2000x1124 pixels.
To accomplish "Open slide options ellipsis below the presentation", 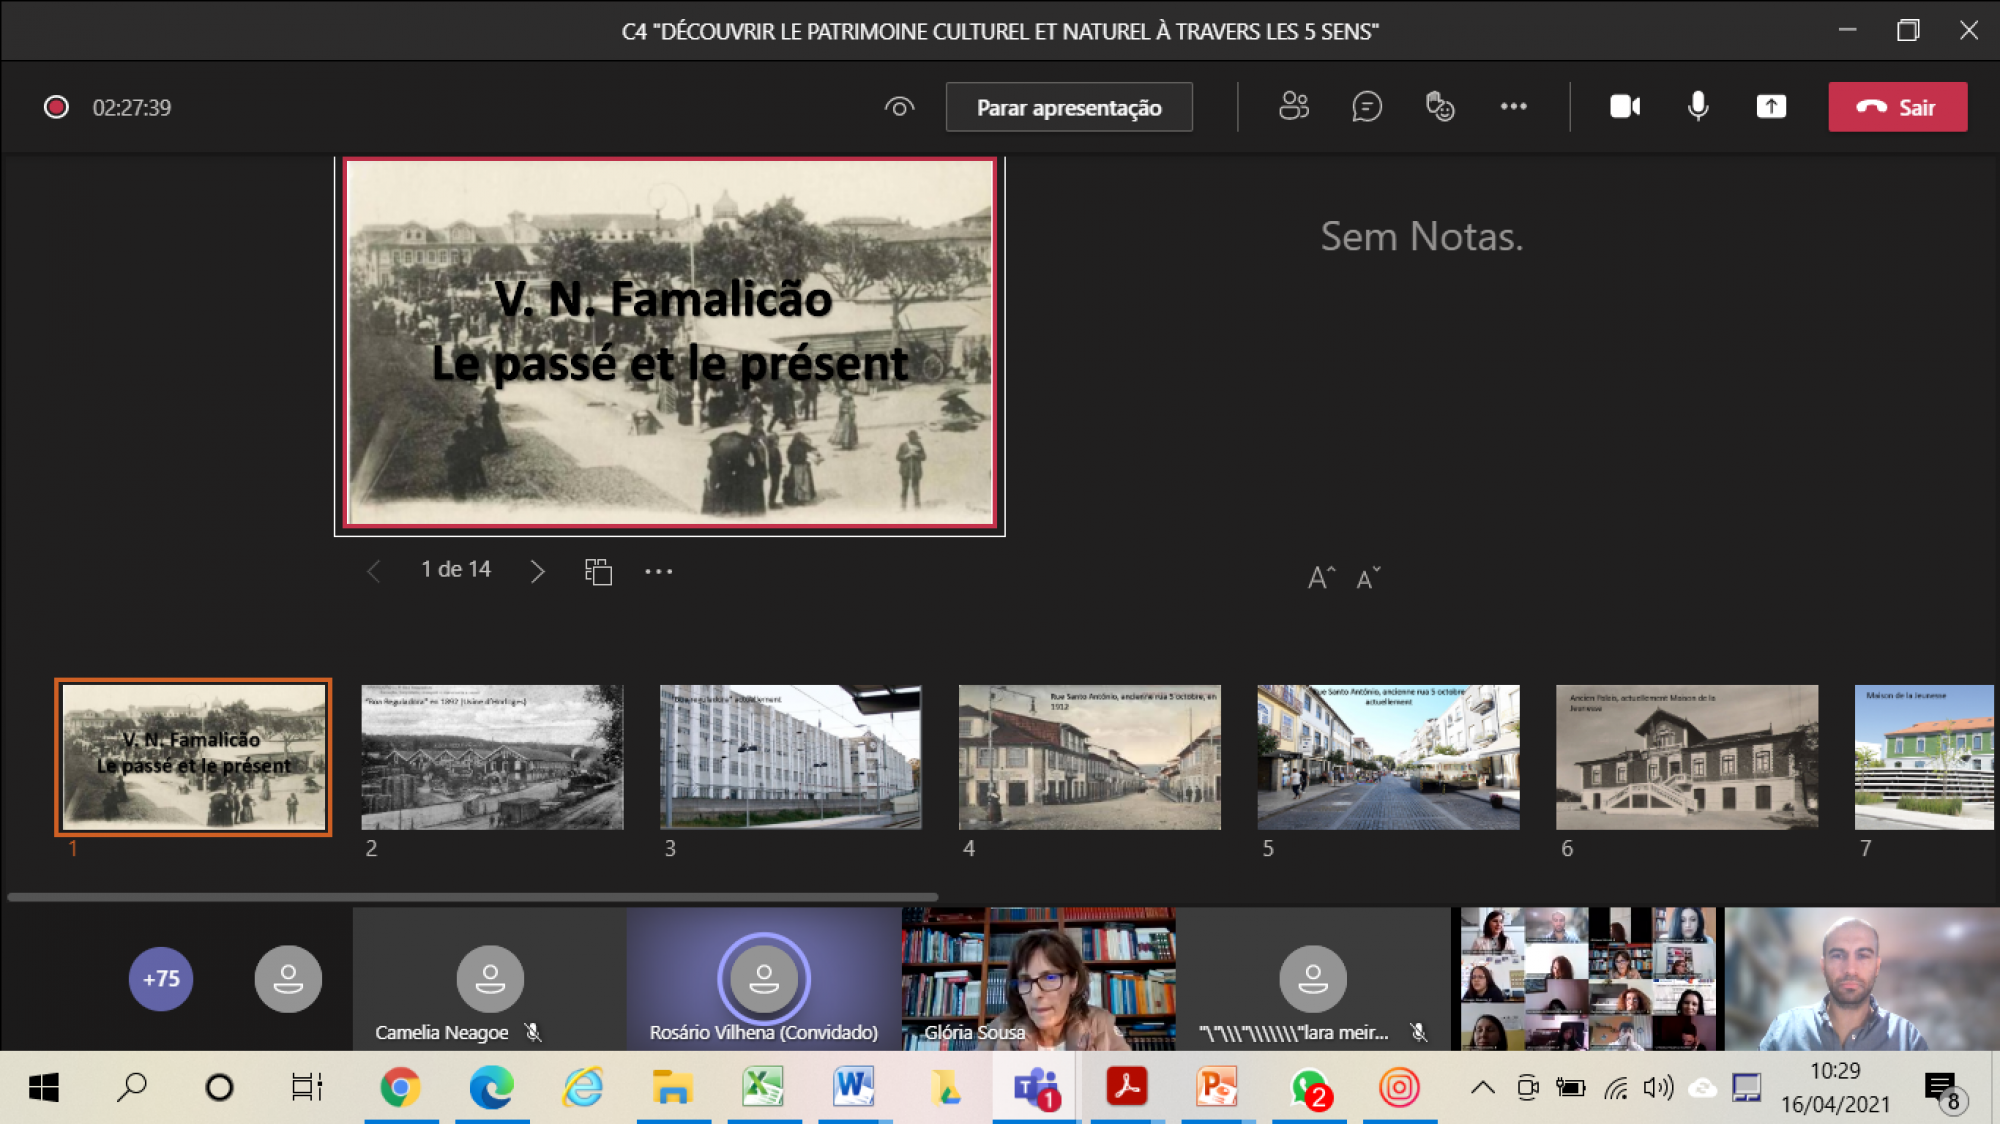I will tap(658, 571).
